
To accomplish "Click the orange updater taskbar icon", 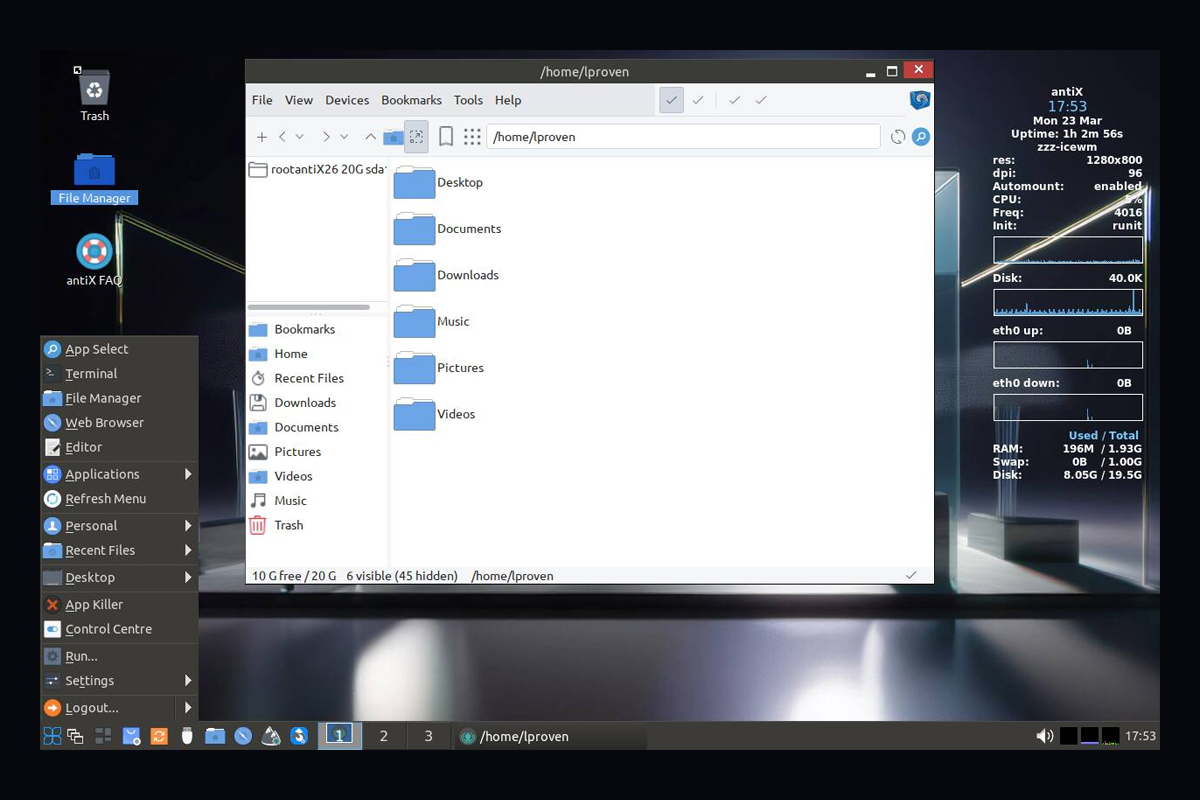I will (x=158, y=736).
